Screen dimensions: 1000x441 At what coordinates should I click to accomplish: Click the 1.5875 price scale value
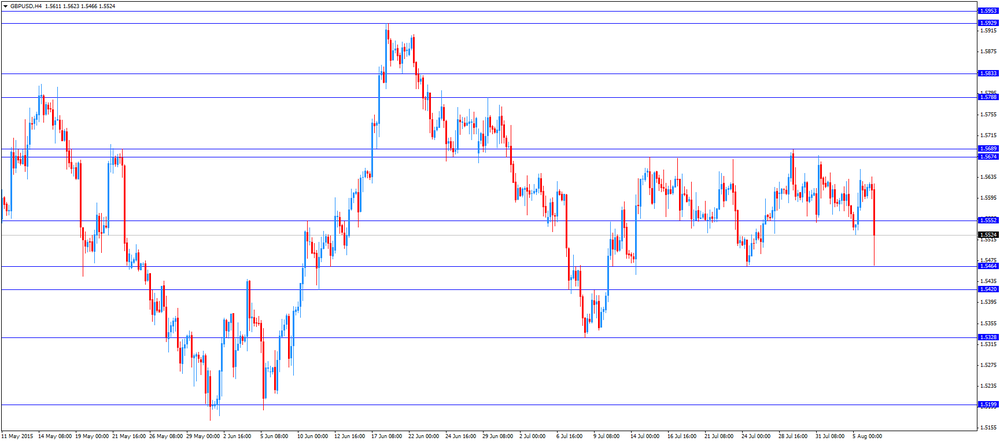pos(988,52)
